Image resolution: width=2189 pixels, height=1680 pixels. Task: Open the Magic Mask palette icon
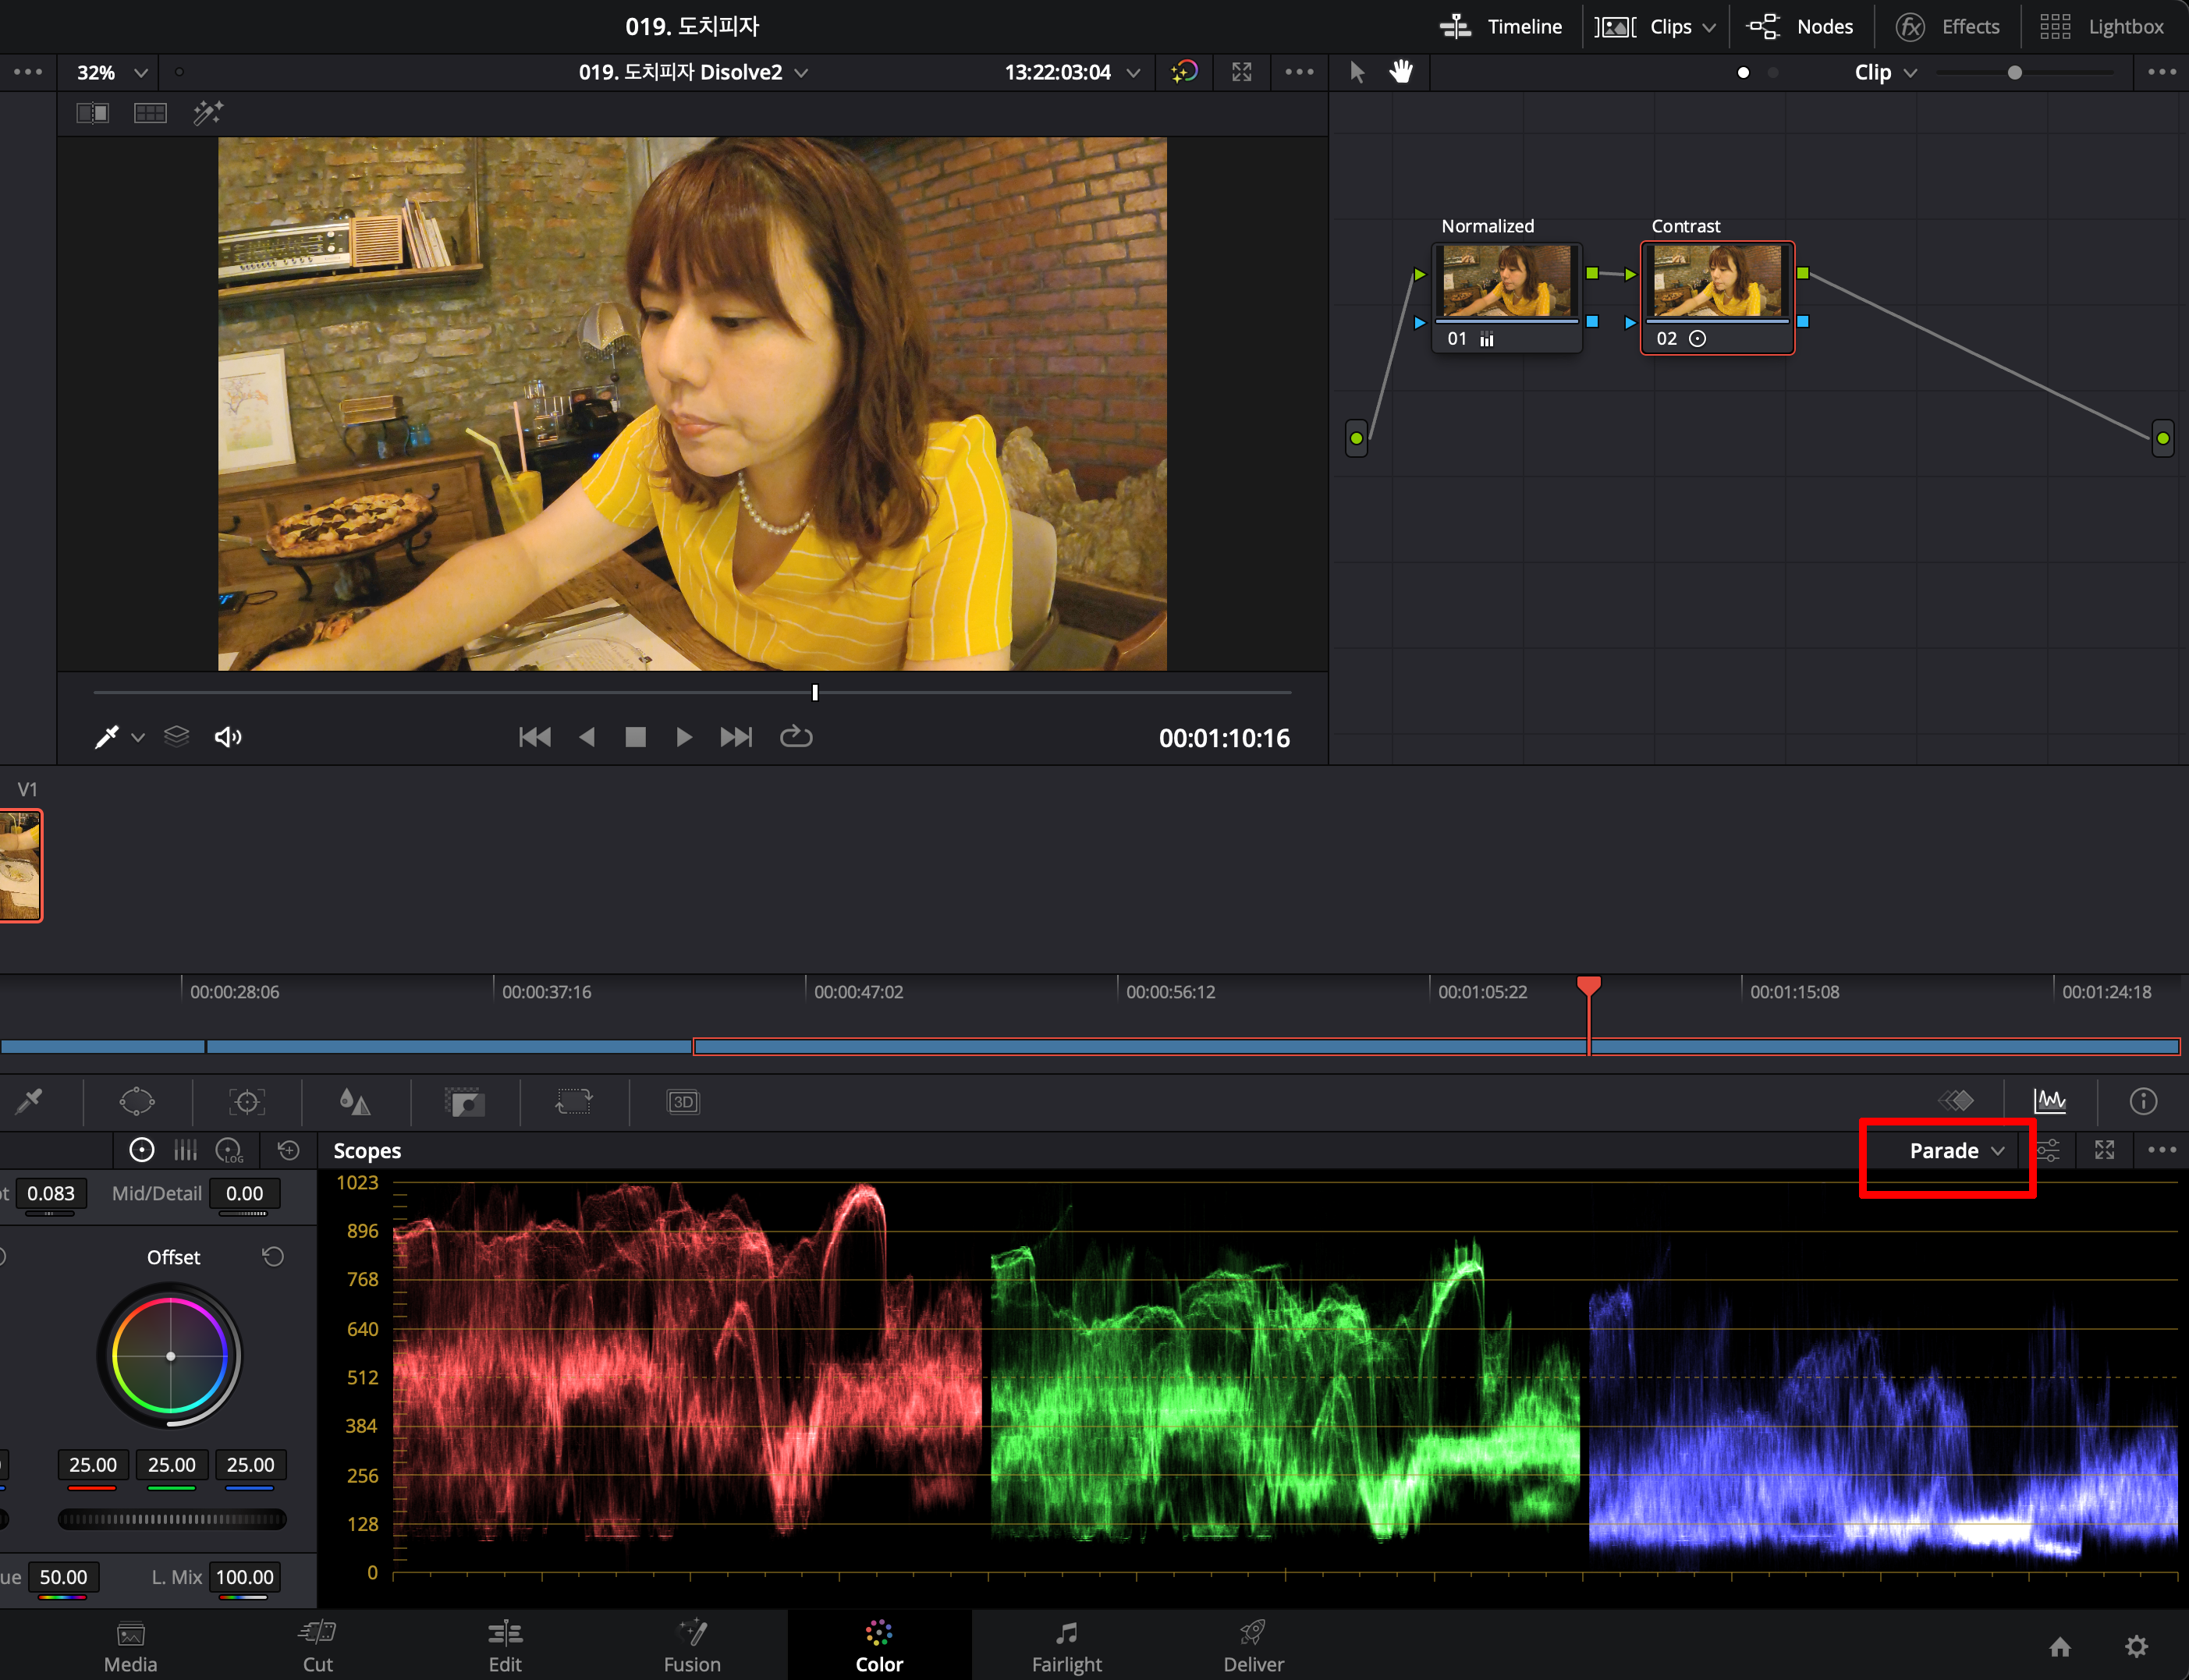465,1101
